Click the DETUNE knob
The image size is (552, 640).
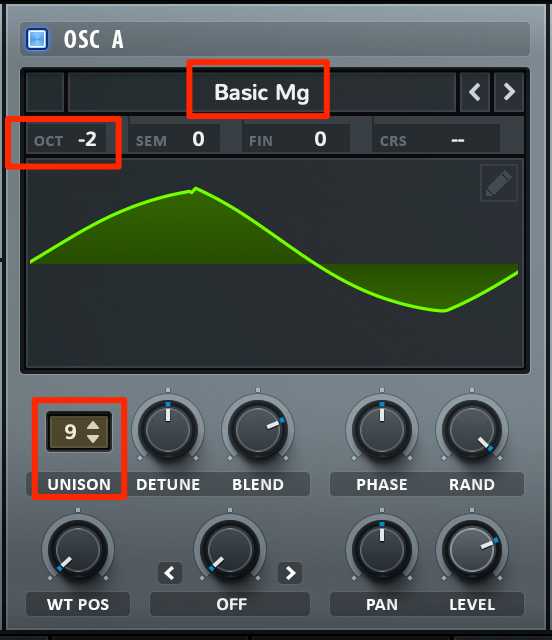tap(168, 430)
